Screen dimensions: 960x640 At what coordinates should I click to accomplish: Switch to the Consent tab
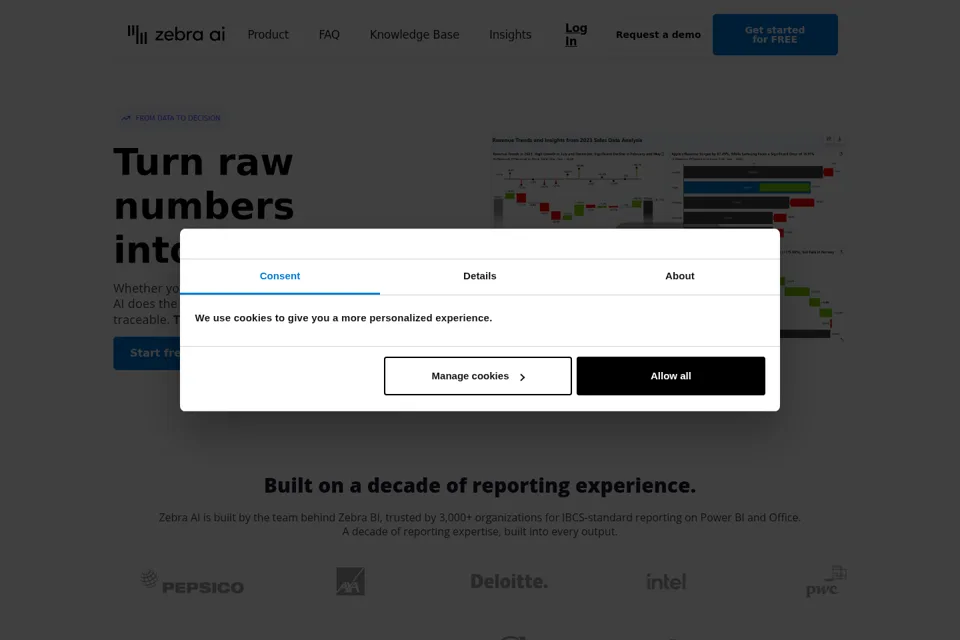(280, 276)
